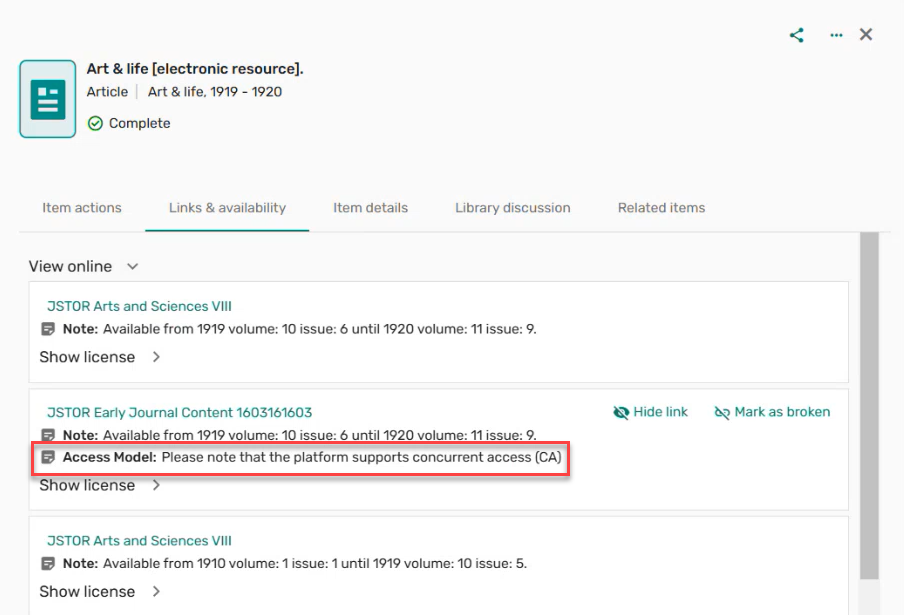Click the Mark as broken link icon
This screenshot has width=904, height=615.
point(722,413)
